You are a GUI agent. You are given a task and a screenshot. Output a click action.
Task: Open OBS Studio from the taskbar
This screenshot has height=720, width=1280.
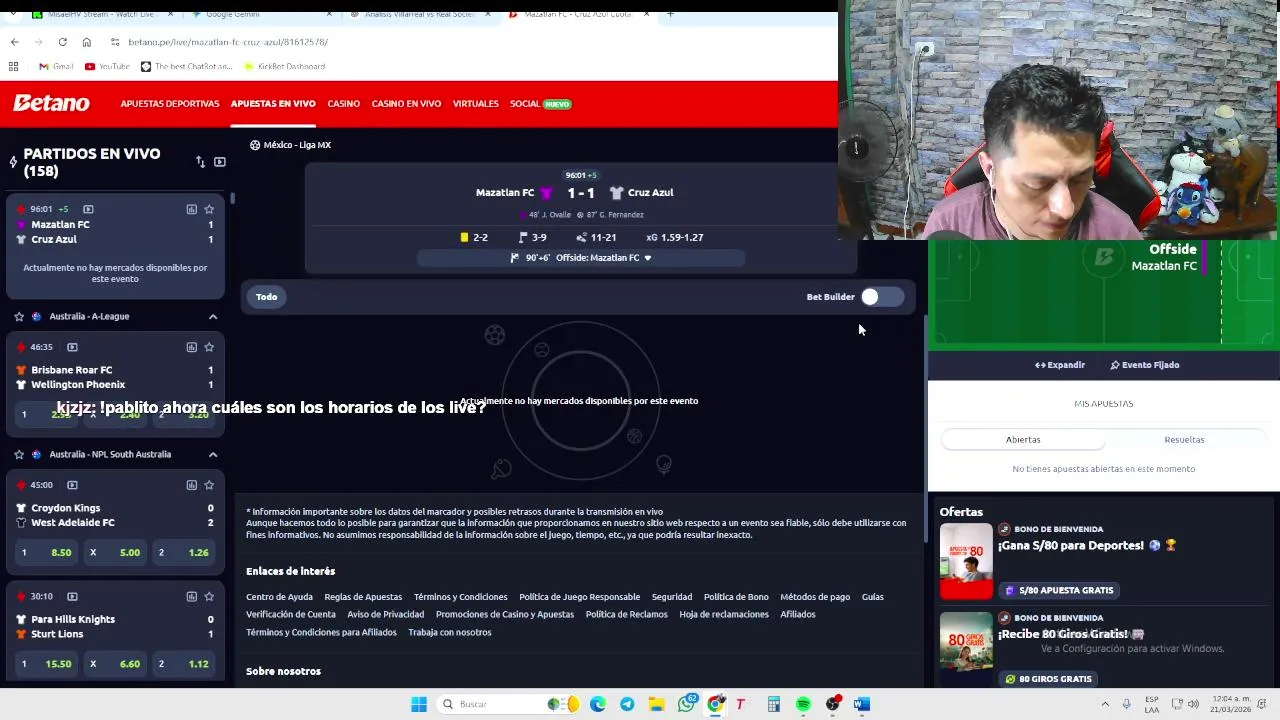click(832, 704)
